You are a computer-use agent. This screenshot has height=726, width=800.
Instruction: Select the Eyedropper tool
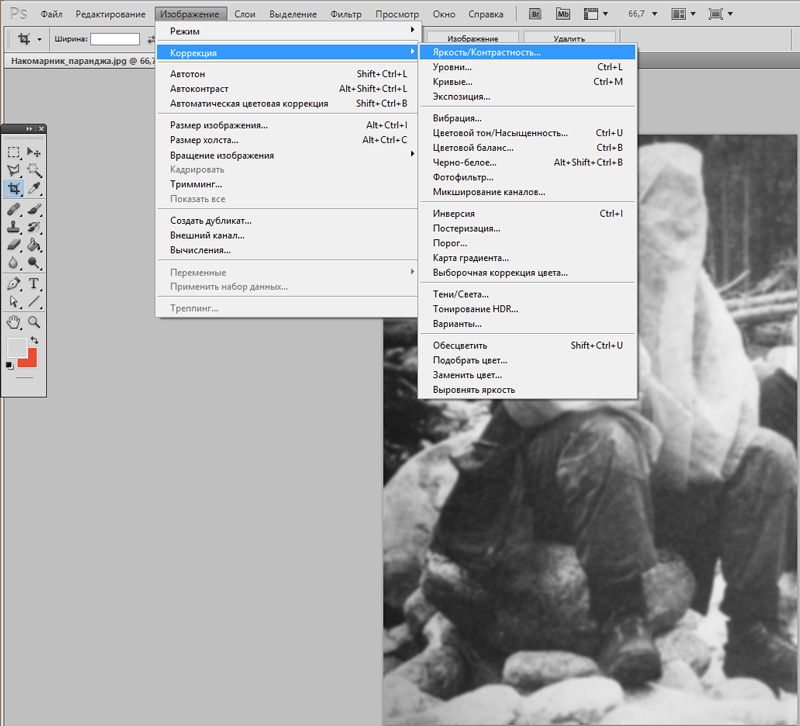pos(34,188)
